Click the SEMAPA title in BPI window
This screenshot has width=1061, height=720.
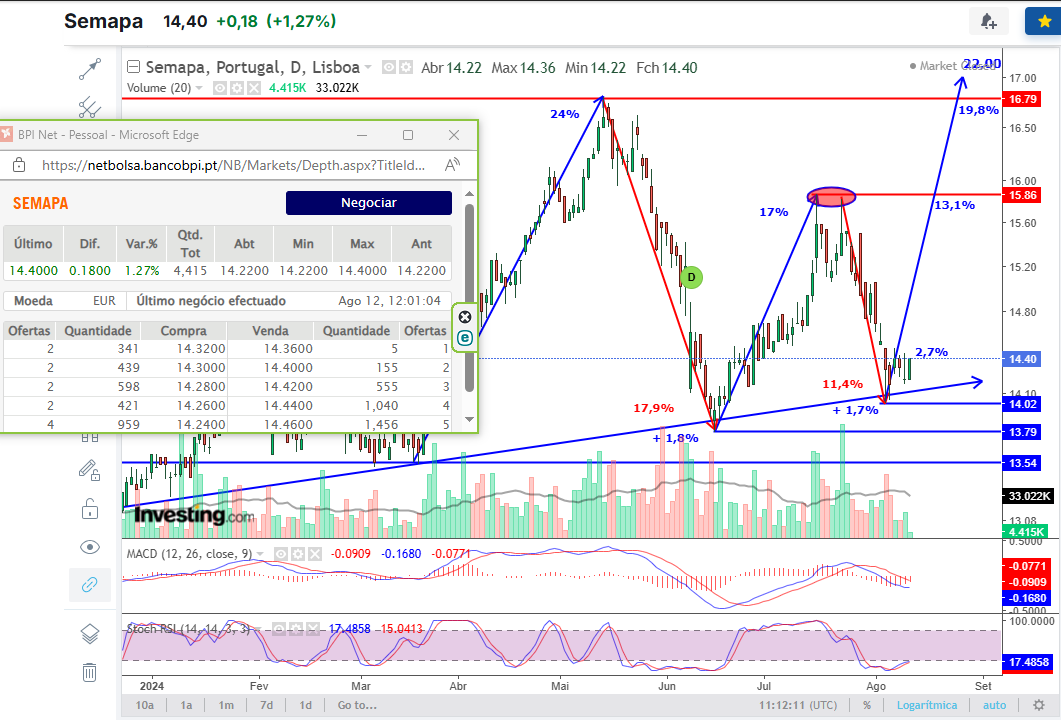click(41, 203)
